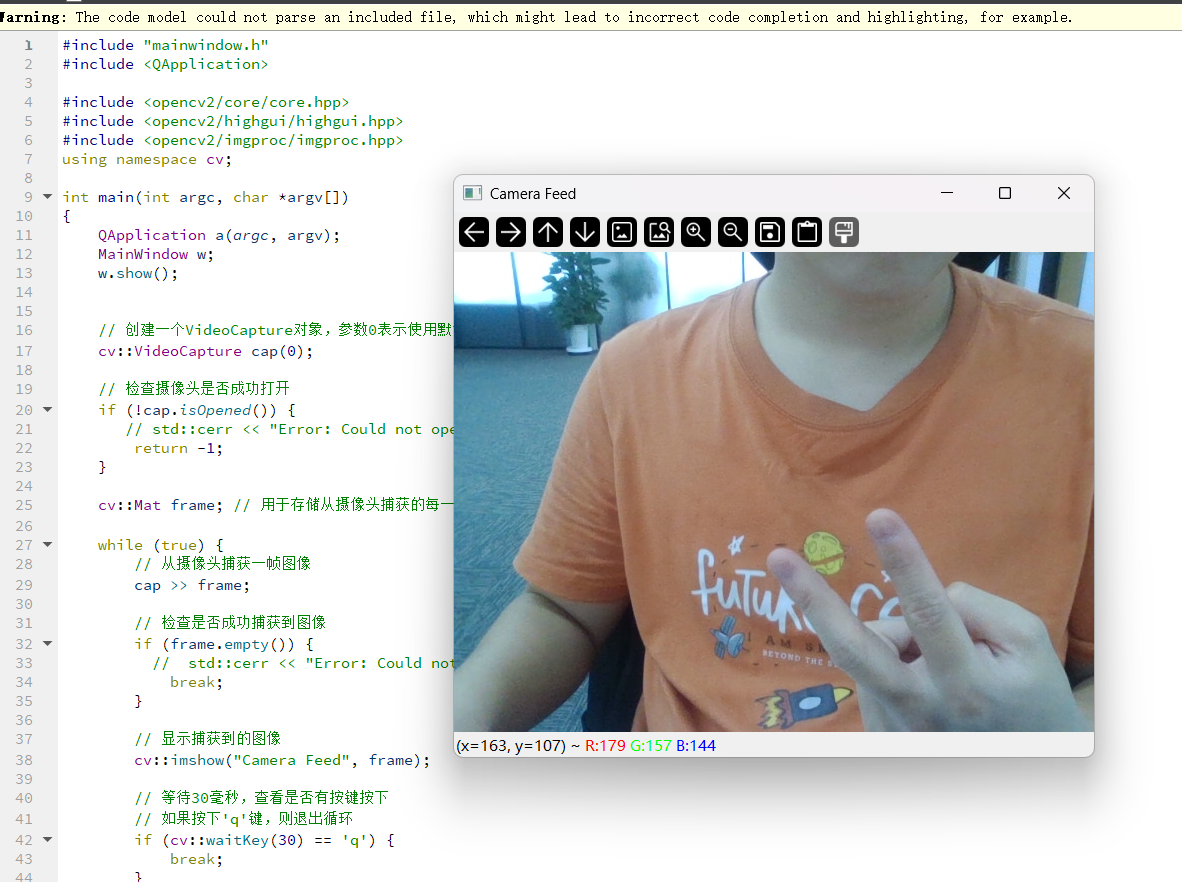1182x882 pixels.
Task: Collapse the main function code block
Action: 46,196
